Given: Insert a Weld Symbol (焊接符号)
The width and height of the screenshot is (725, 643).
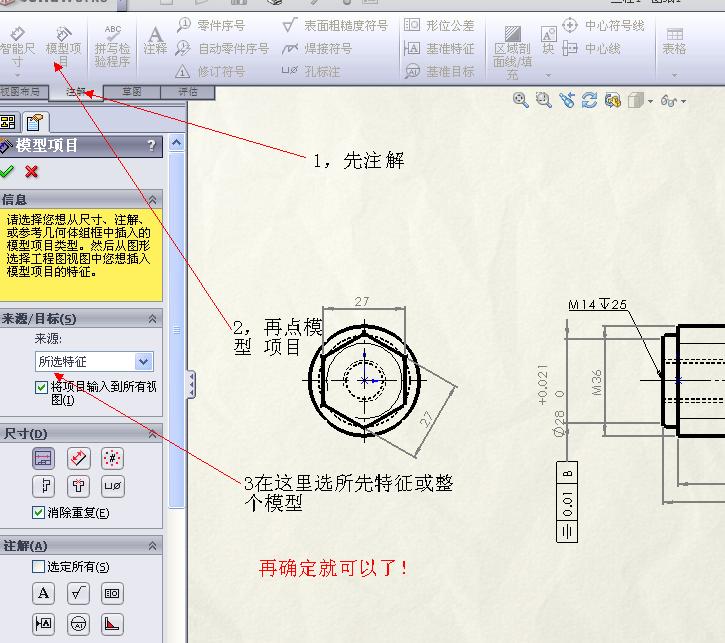Looking at the screenshot, I should (x=317, y=48).
